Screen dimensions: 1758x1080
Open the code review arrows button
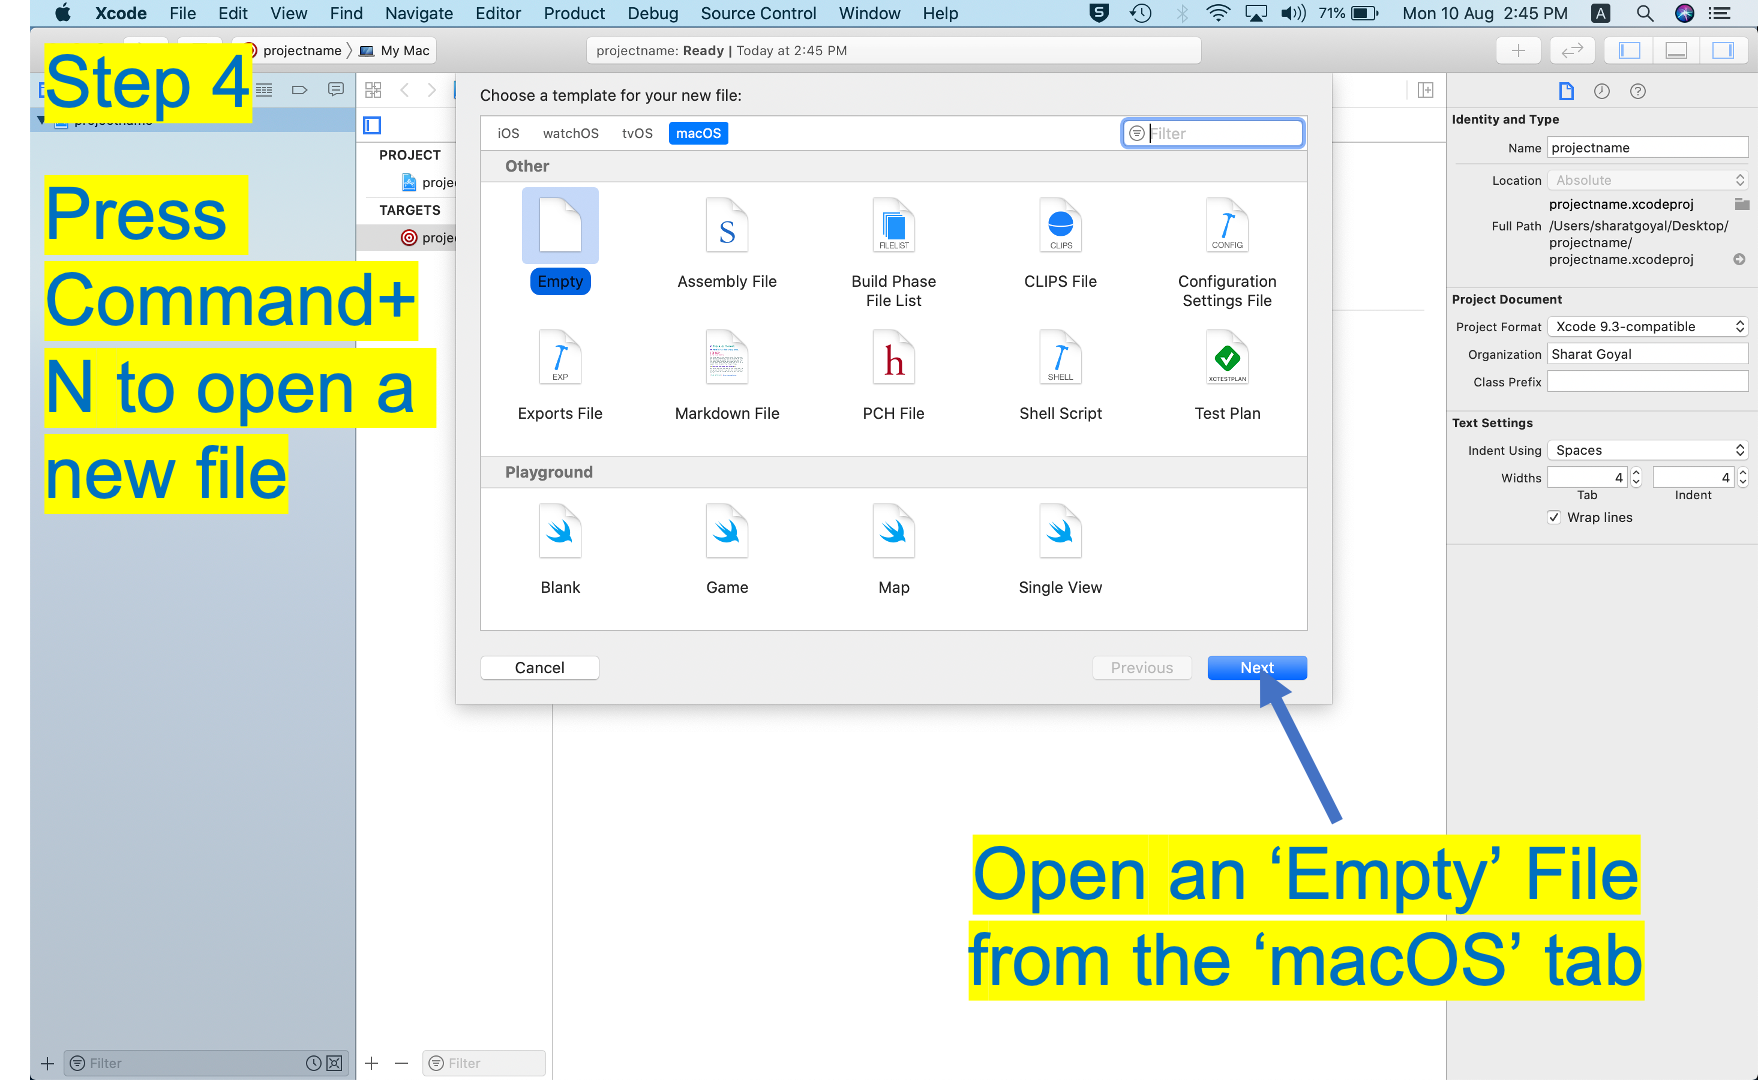point(1573,50)
